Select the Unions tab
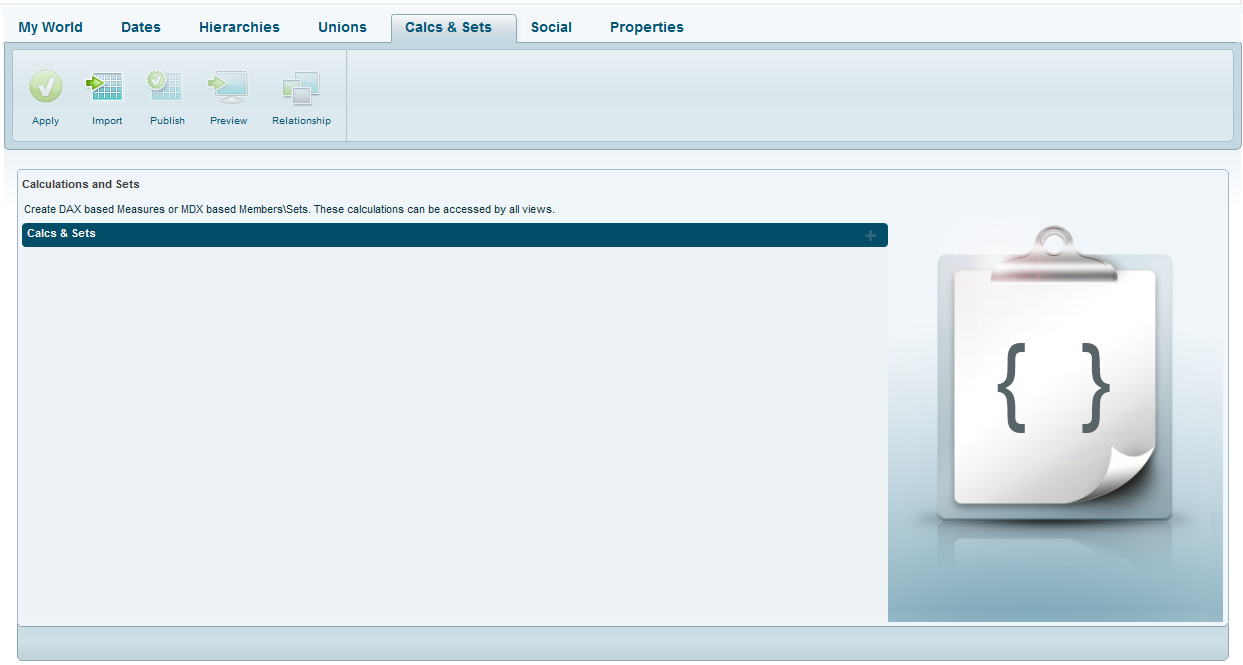1243x665 pixels. coord(342,27)
